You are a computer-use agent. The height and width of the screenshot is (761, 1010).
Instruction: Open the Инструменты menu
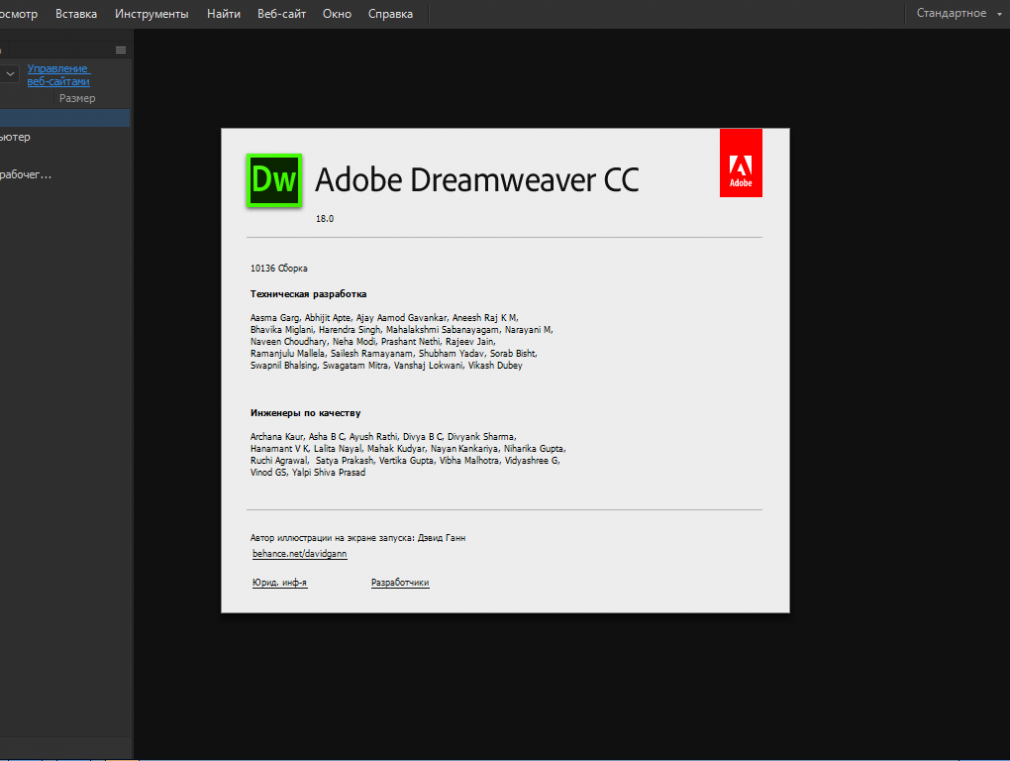(x=151, y=14)
